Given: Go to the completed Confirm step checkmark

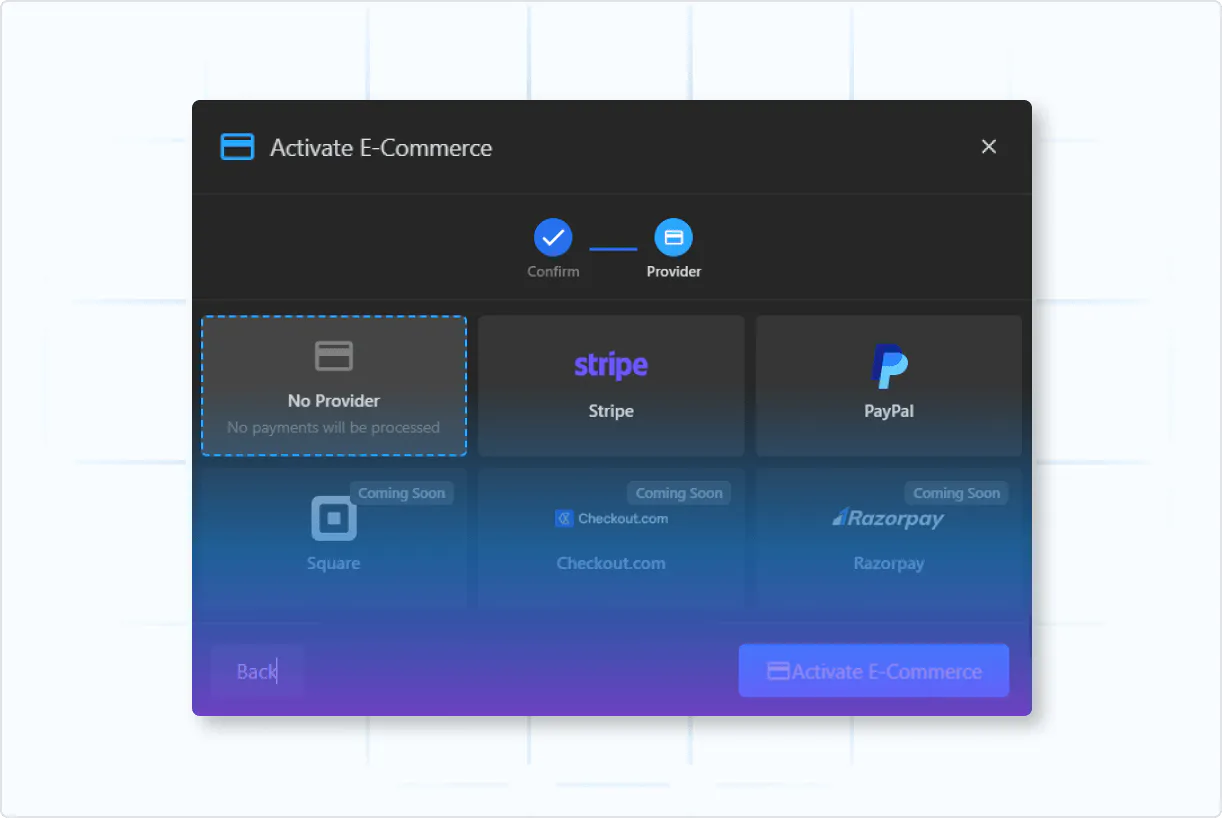Looking at the screenshot, I should click(x=553, y=238).
